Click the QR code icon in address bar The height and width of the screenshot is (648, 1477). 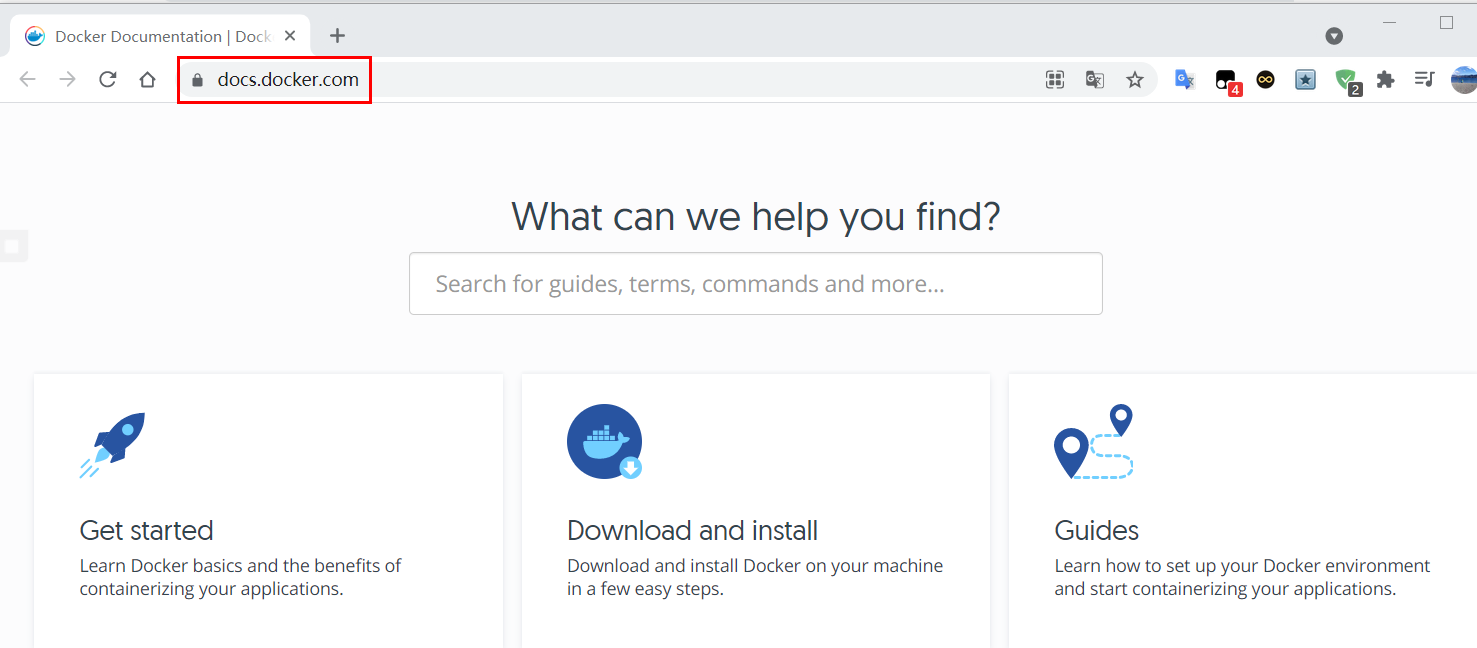click(x=1054, y=80)
